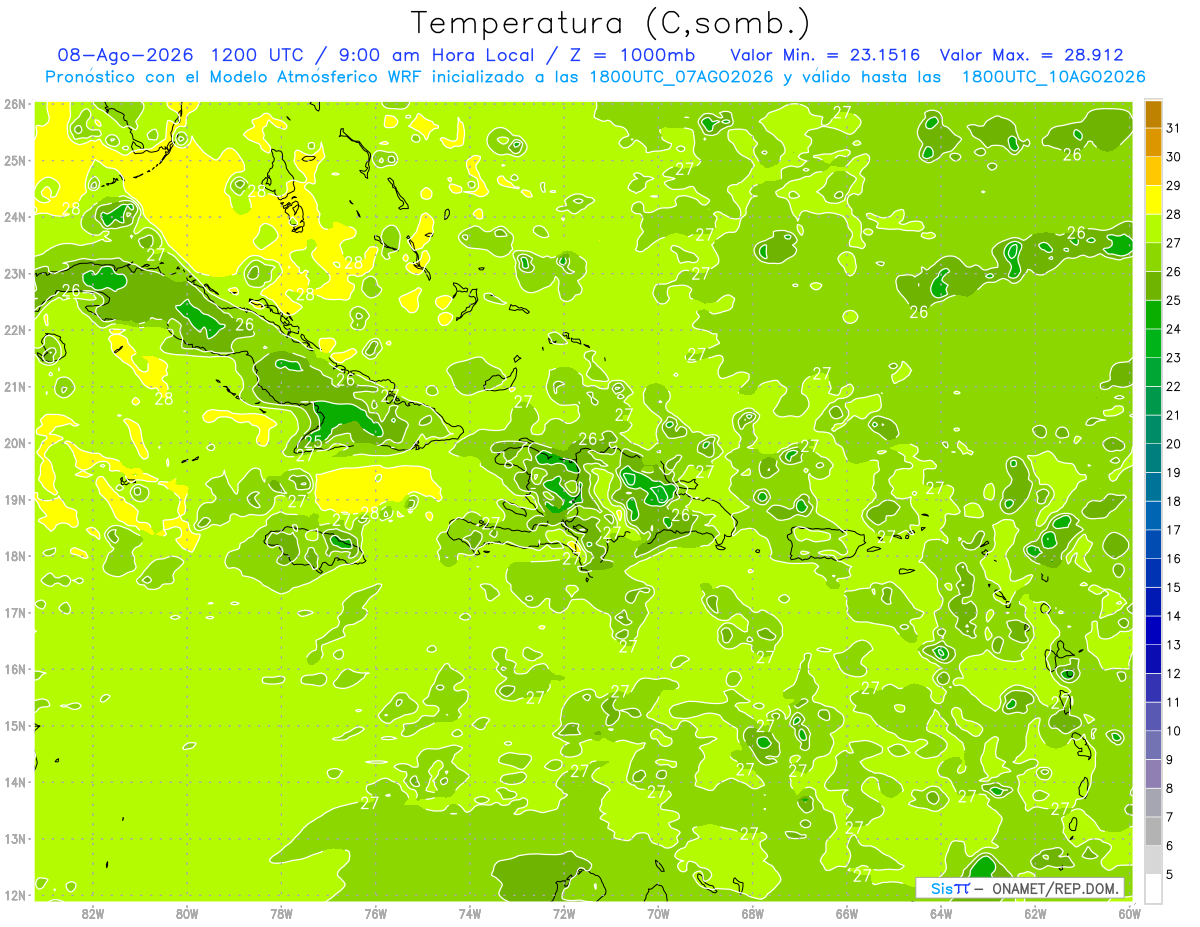
Task: Click the yellow swatch between 28 and 29
Action: (1153, 200)
